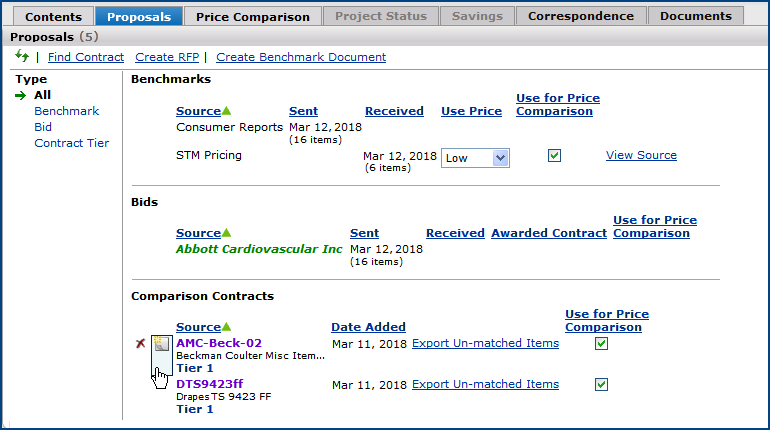Image resolution: width=770 pixels, height=430 pixels.
Task: Click the sort arrow beside Comparison Contracts Source
Action: point(226,327)
